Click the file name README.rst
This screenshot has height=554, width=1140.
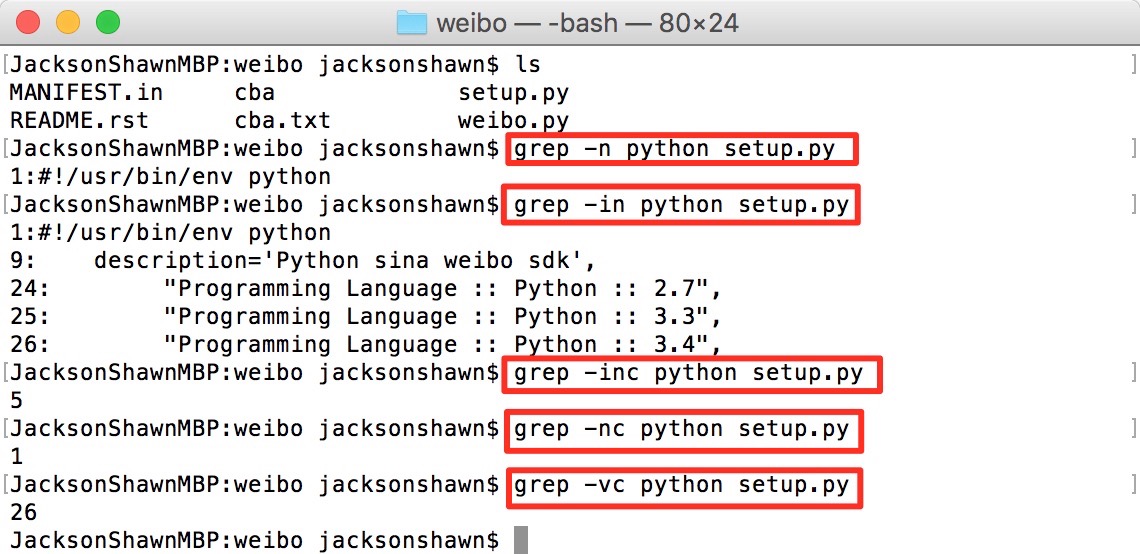[x=79, y=120]
